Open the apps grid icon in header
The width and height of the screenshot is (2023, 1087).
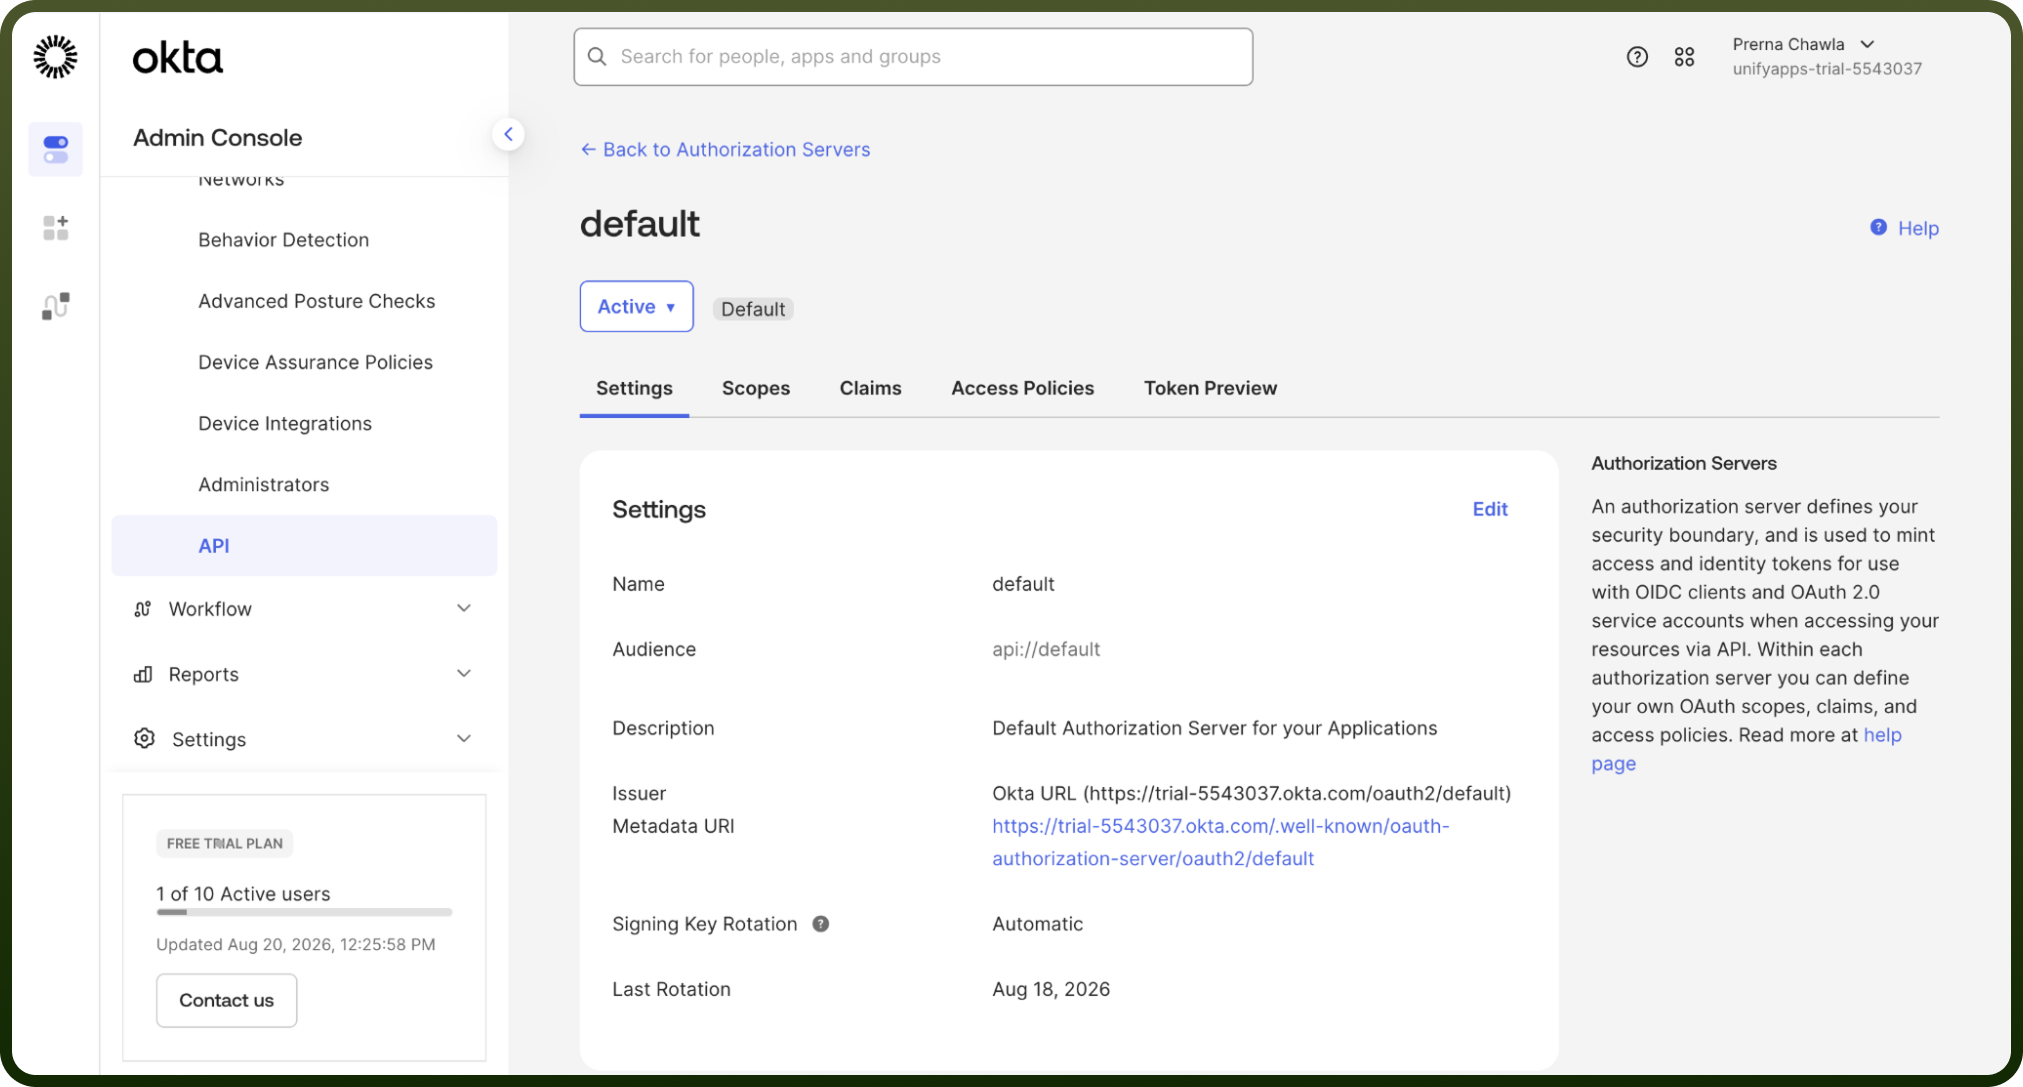[1684, 57]
